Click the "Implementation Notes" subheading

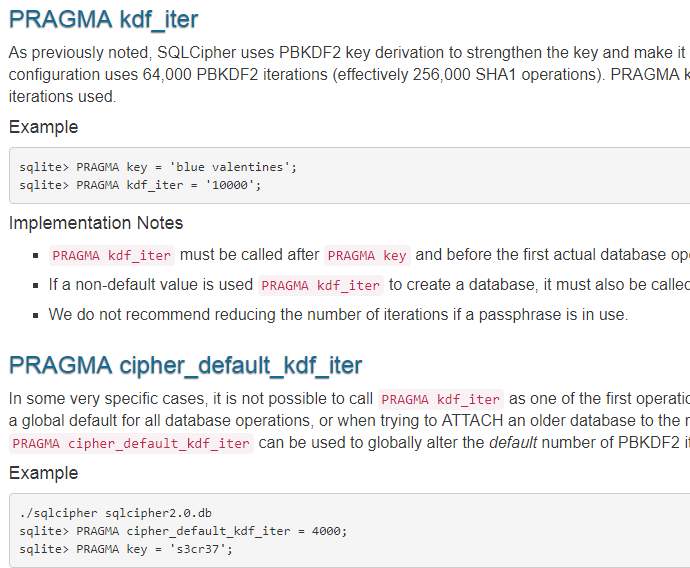(x=96, y=223)
